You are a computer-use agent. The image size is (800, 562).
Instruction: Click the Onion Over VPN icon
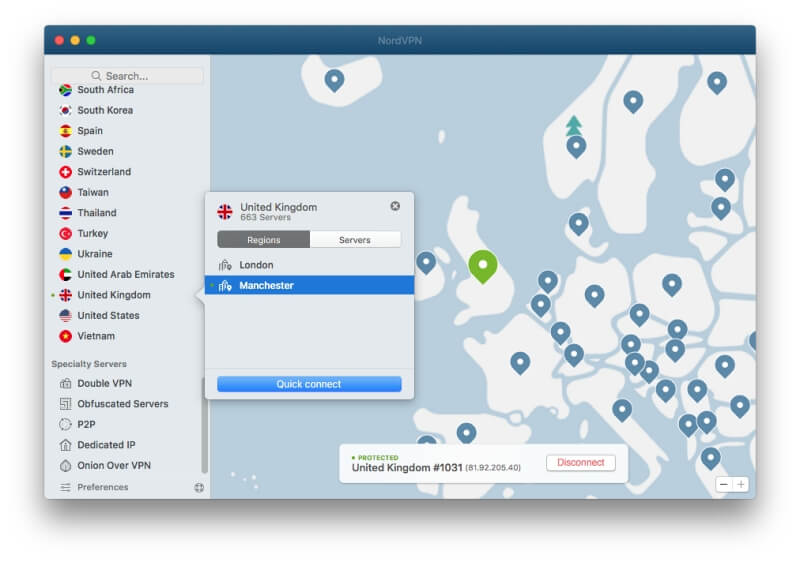65,466
